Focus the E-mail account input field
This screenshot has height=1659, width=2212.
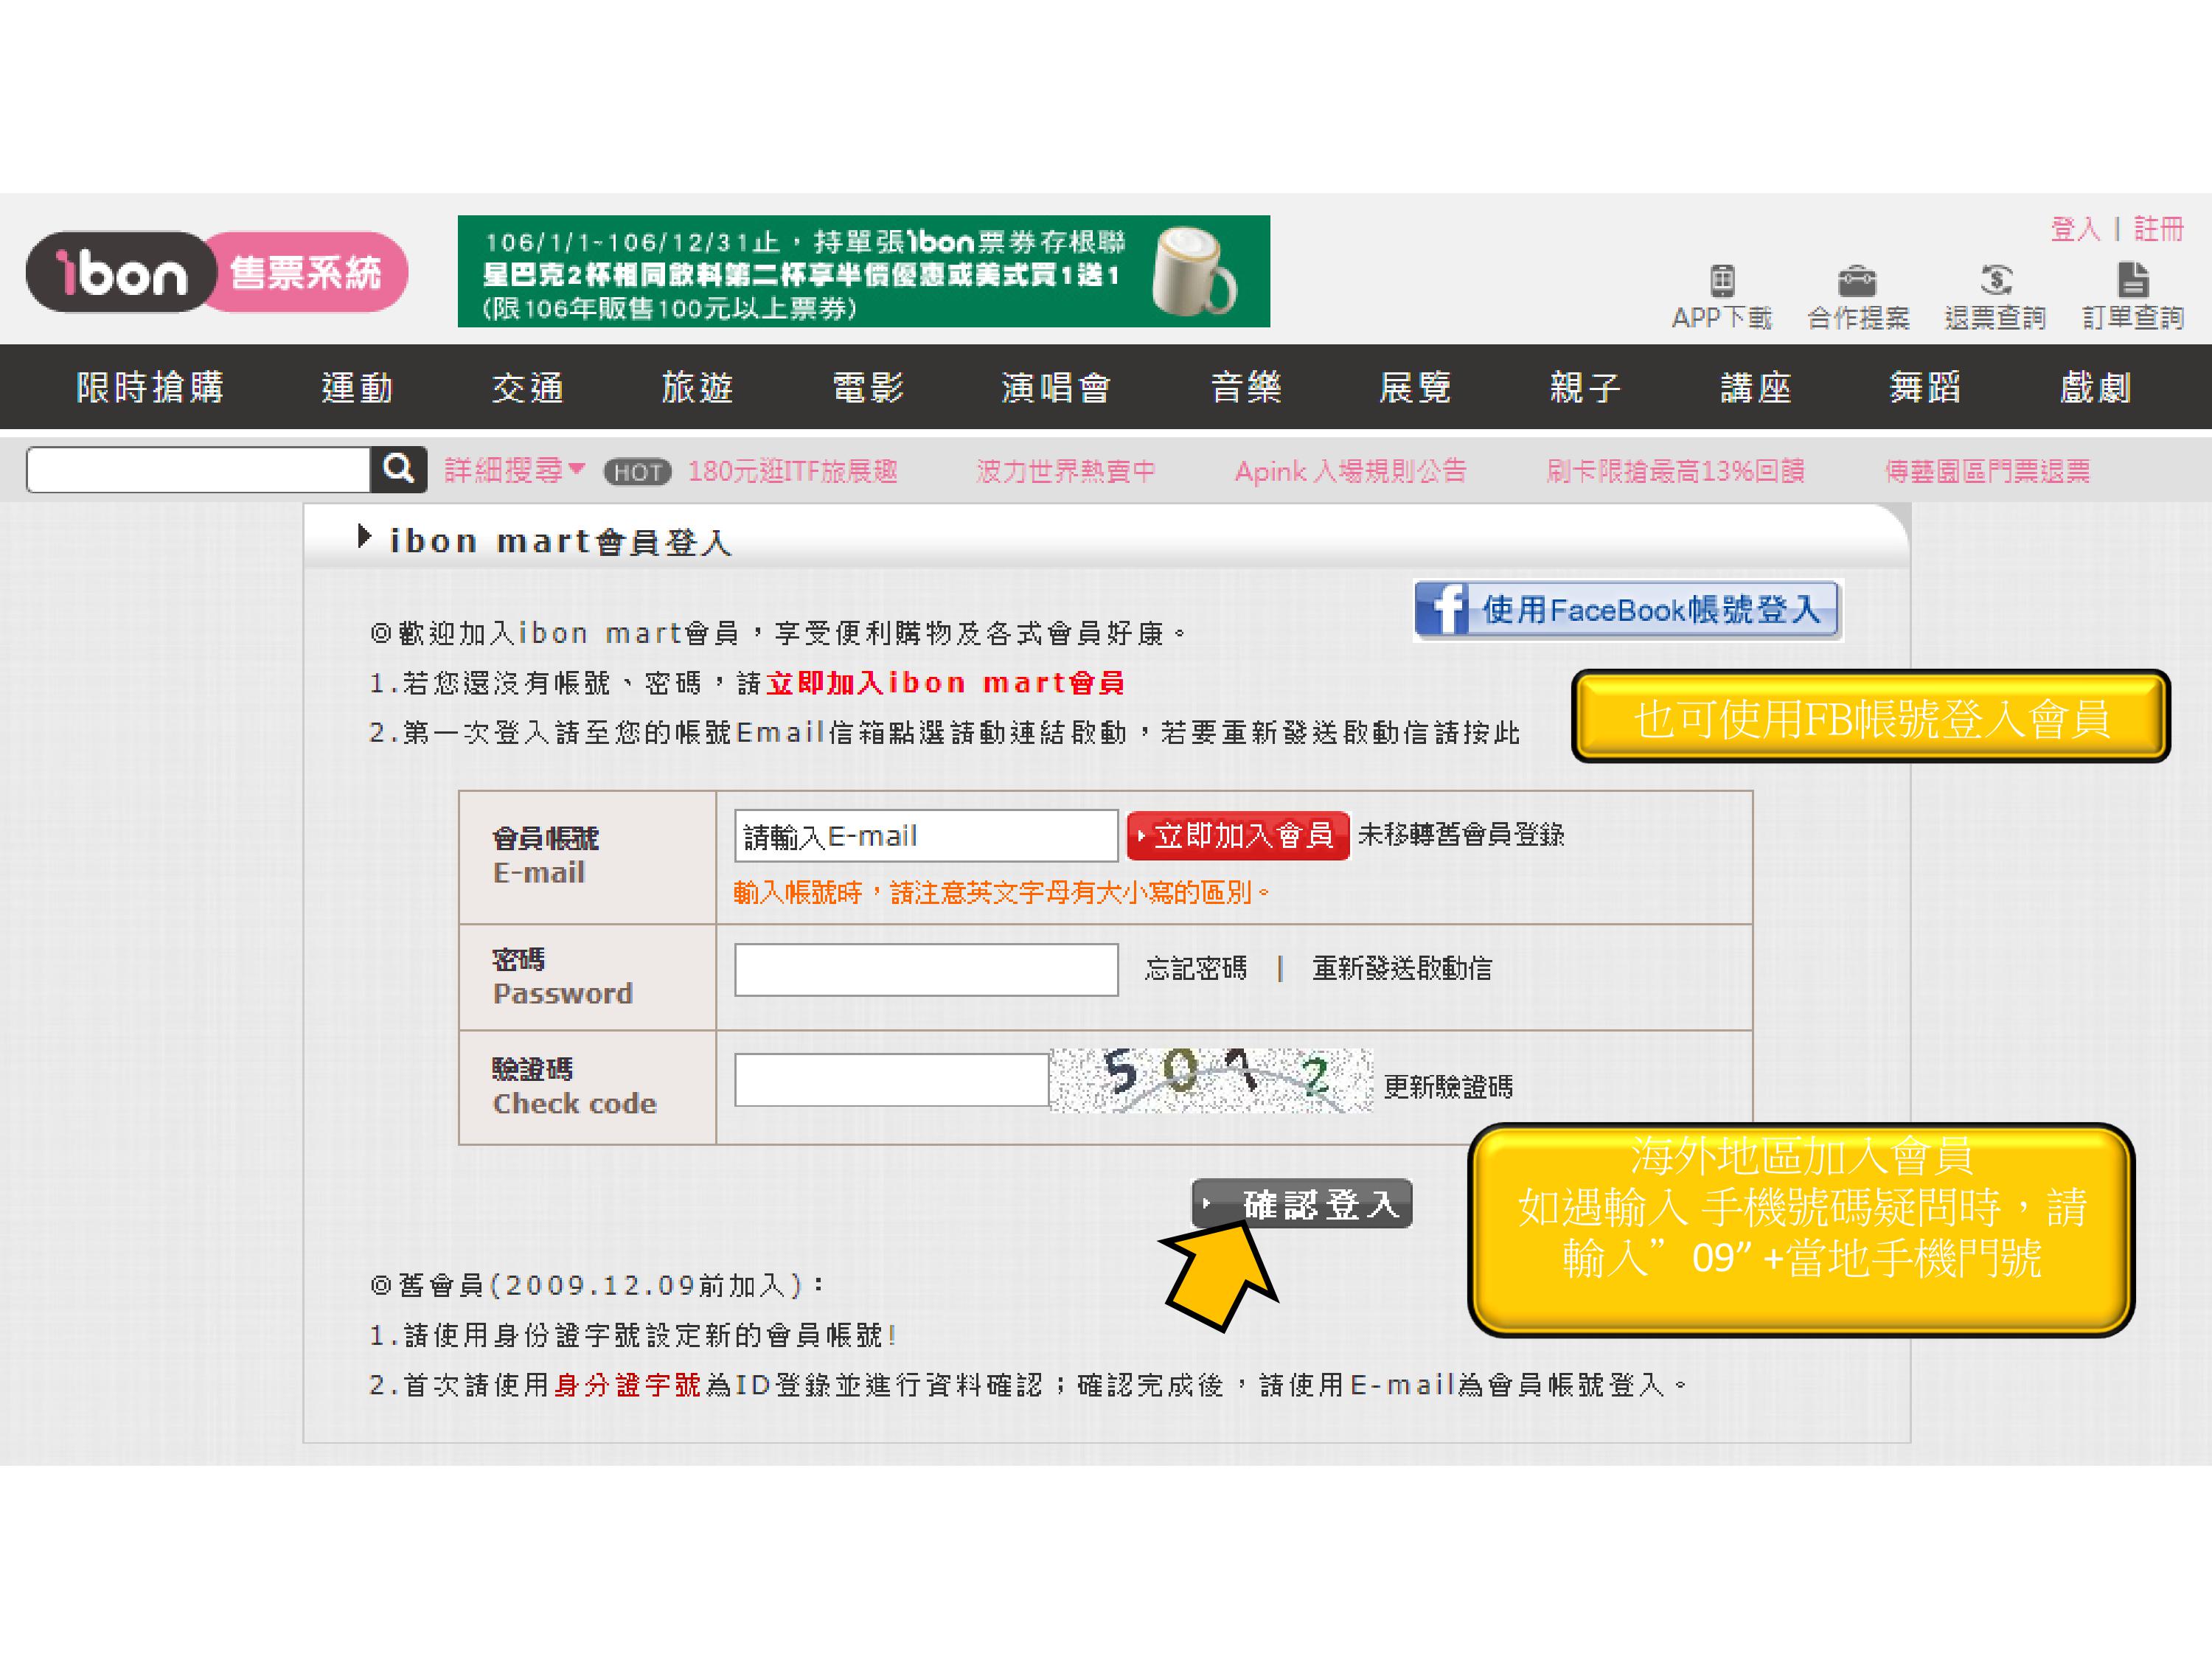pyautogui.click(x=925, y=835)
